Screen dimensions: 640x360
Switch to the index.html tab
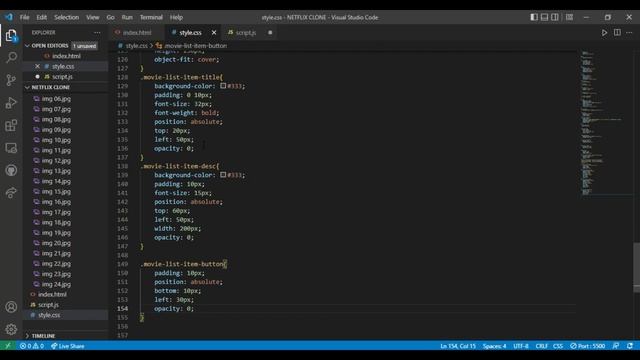click(137, 33)
